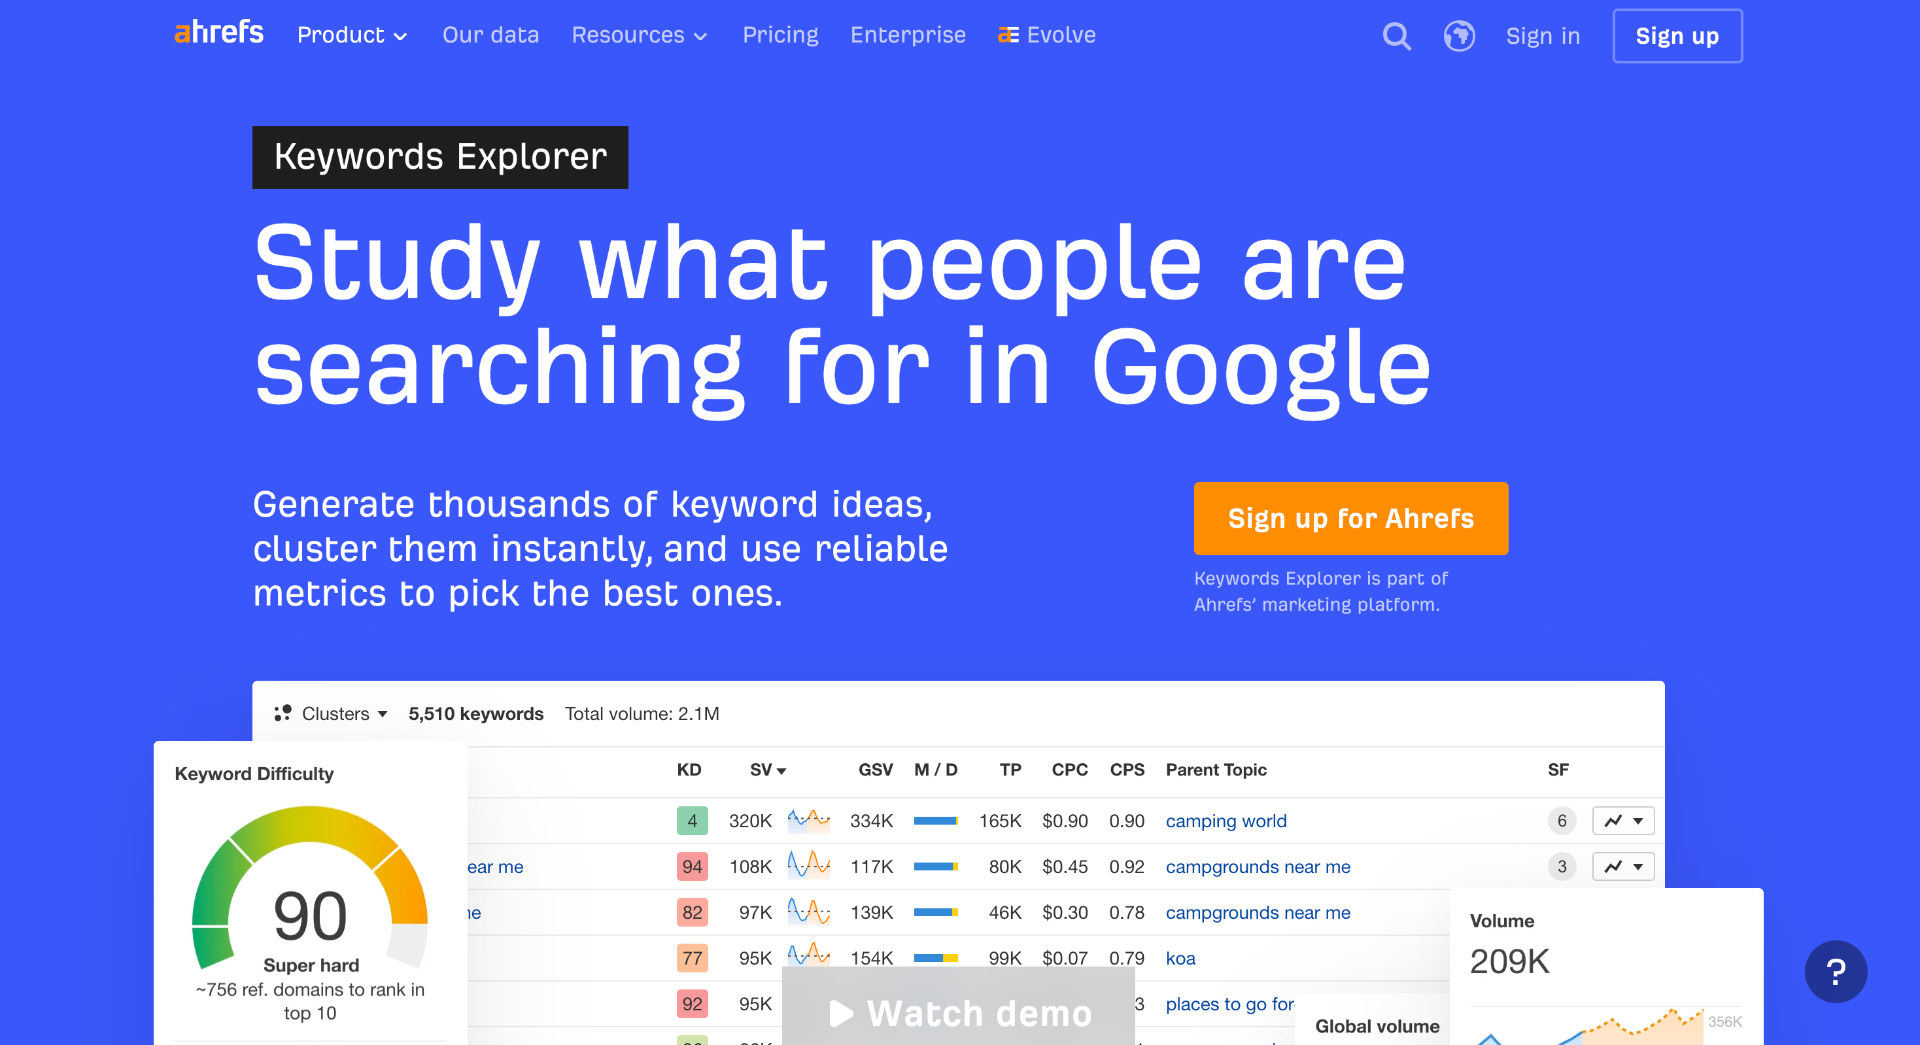
Task: Open campgrounds near me link in 97K row
Action: pyautogui.click(x=1258, y=913)
